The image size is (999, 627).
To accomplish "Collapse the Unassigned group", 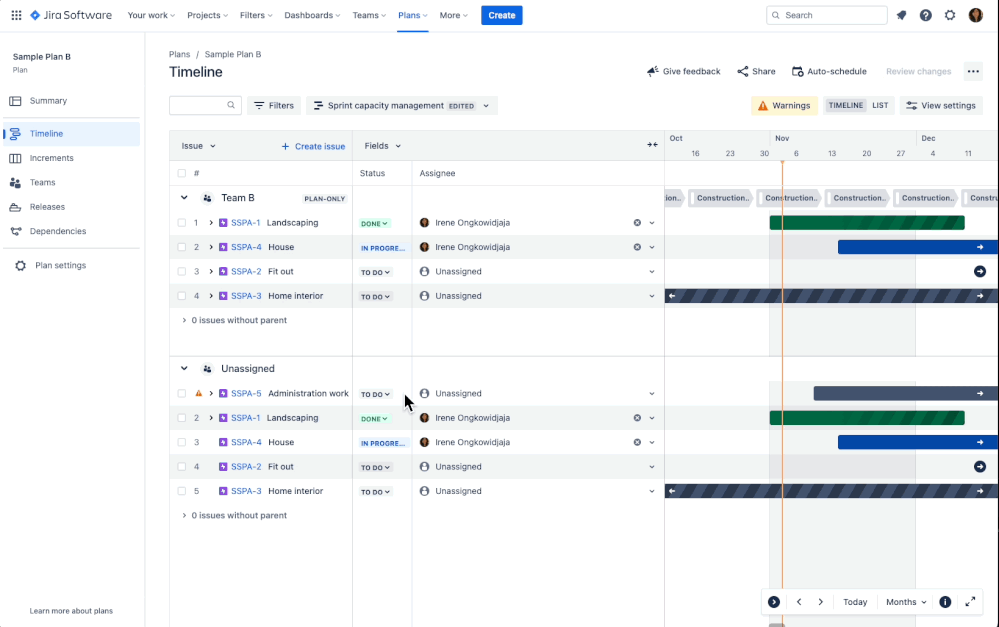I will (x=184, y=369).
